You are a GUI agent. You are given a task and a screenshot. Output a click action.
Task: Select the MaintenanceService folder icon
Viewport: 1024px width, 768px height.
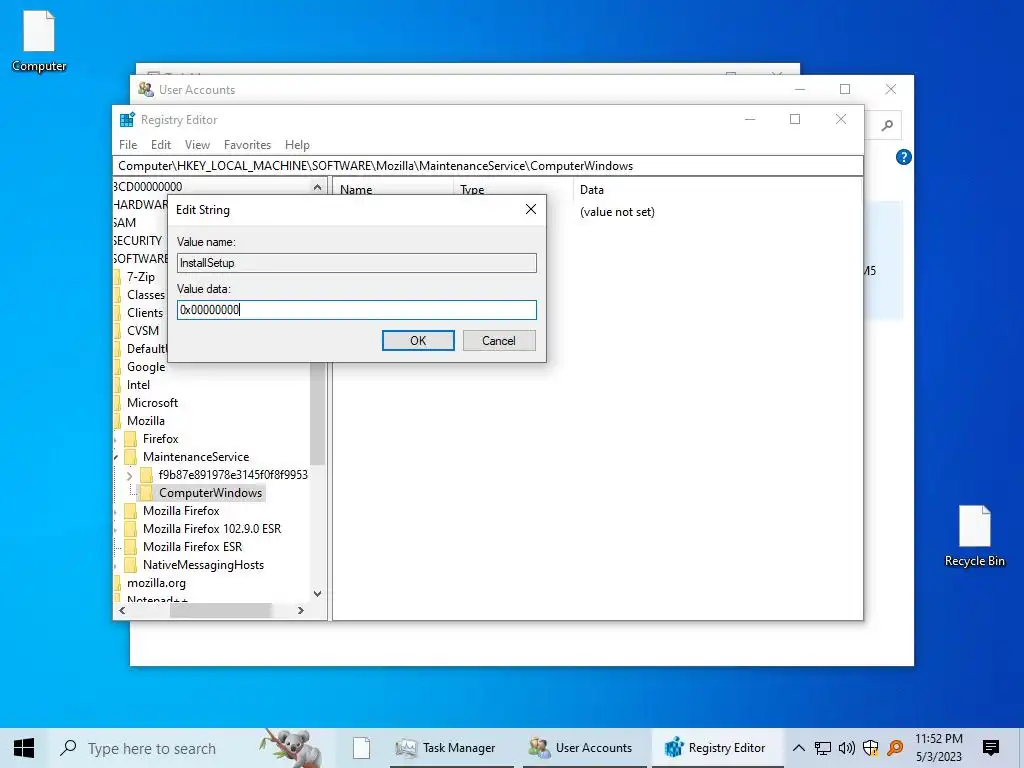click(131, 457)
